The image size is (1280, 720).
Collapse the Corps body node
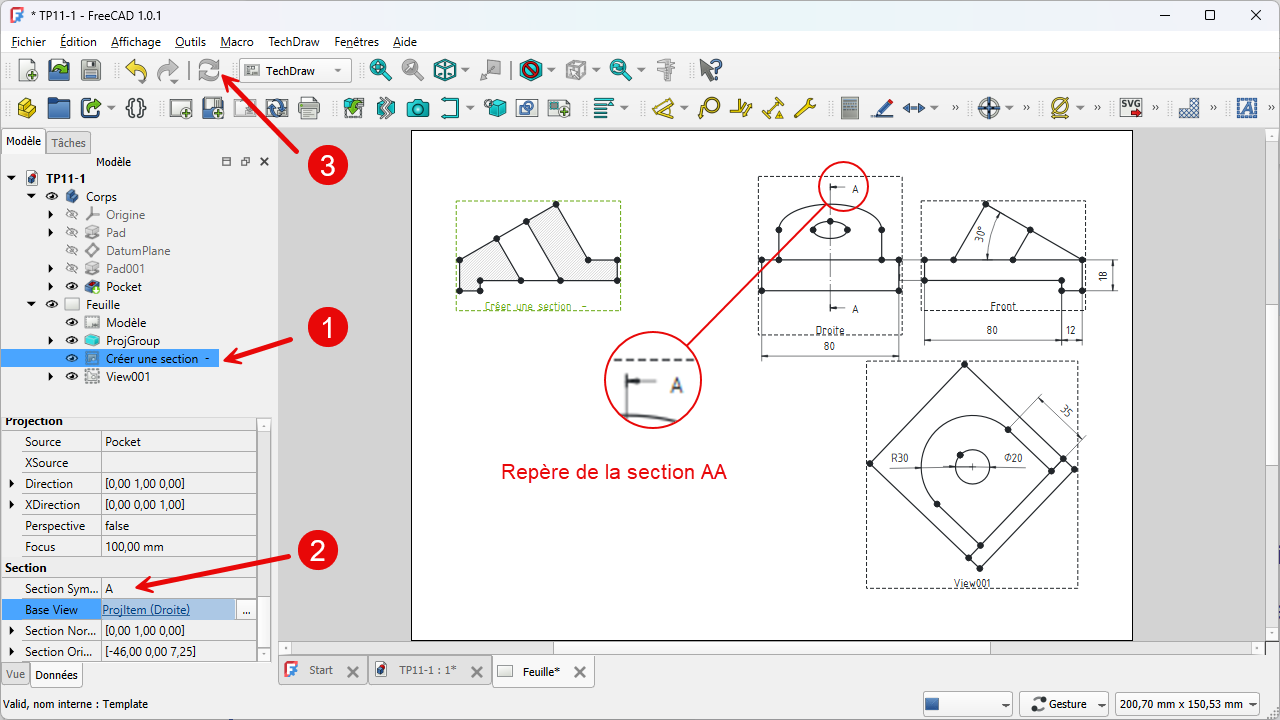[x=31, y=197]
